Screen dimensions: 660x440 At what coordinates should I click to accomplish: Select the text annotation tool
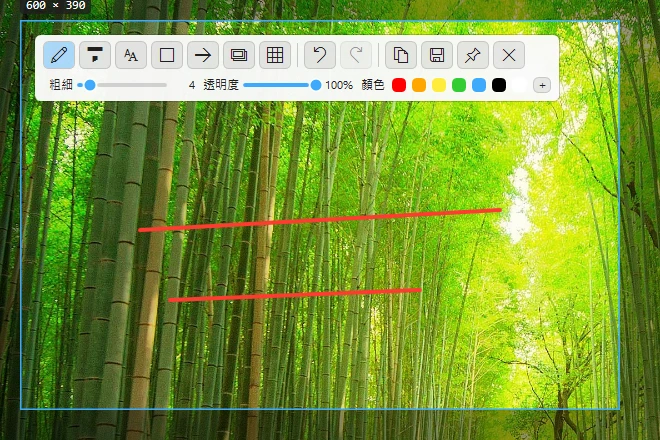(131, 55)
